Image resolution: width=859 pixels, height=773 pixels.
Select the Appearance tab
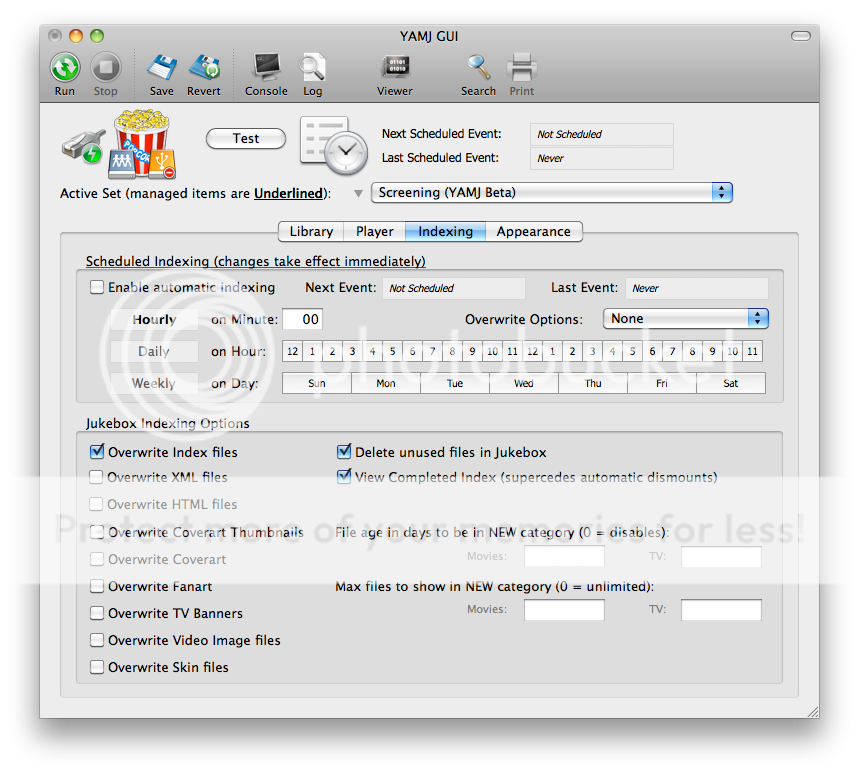[534, 231]
